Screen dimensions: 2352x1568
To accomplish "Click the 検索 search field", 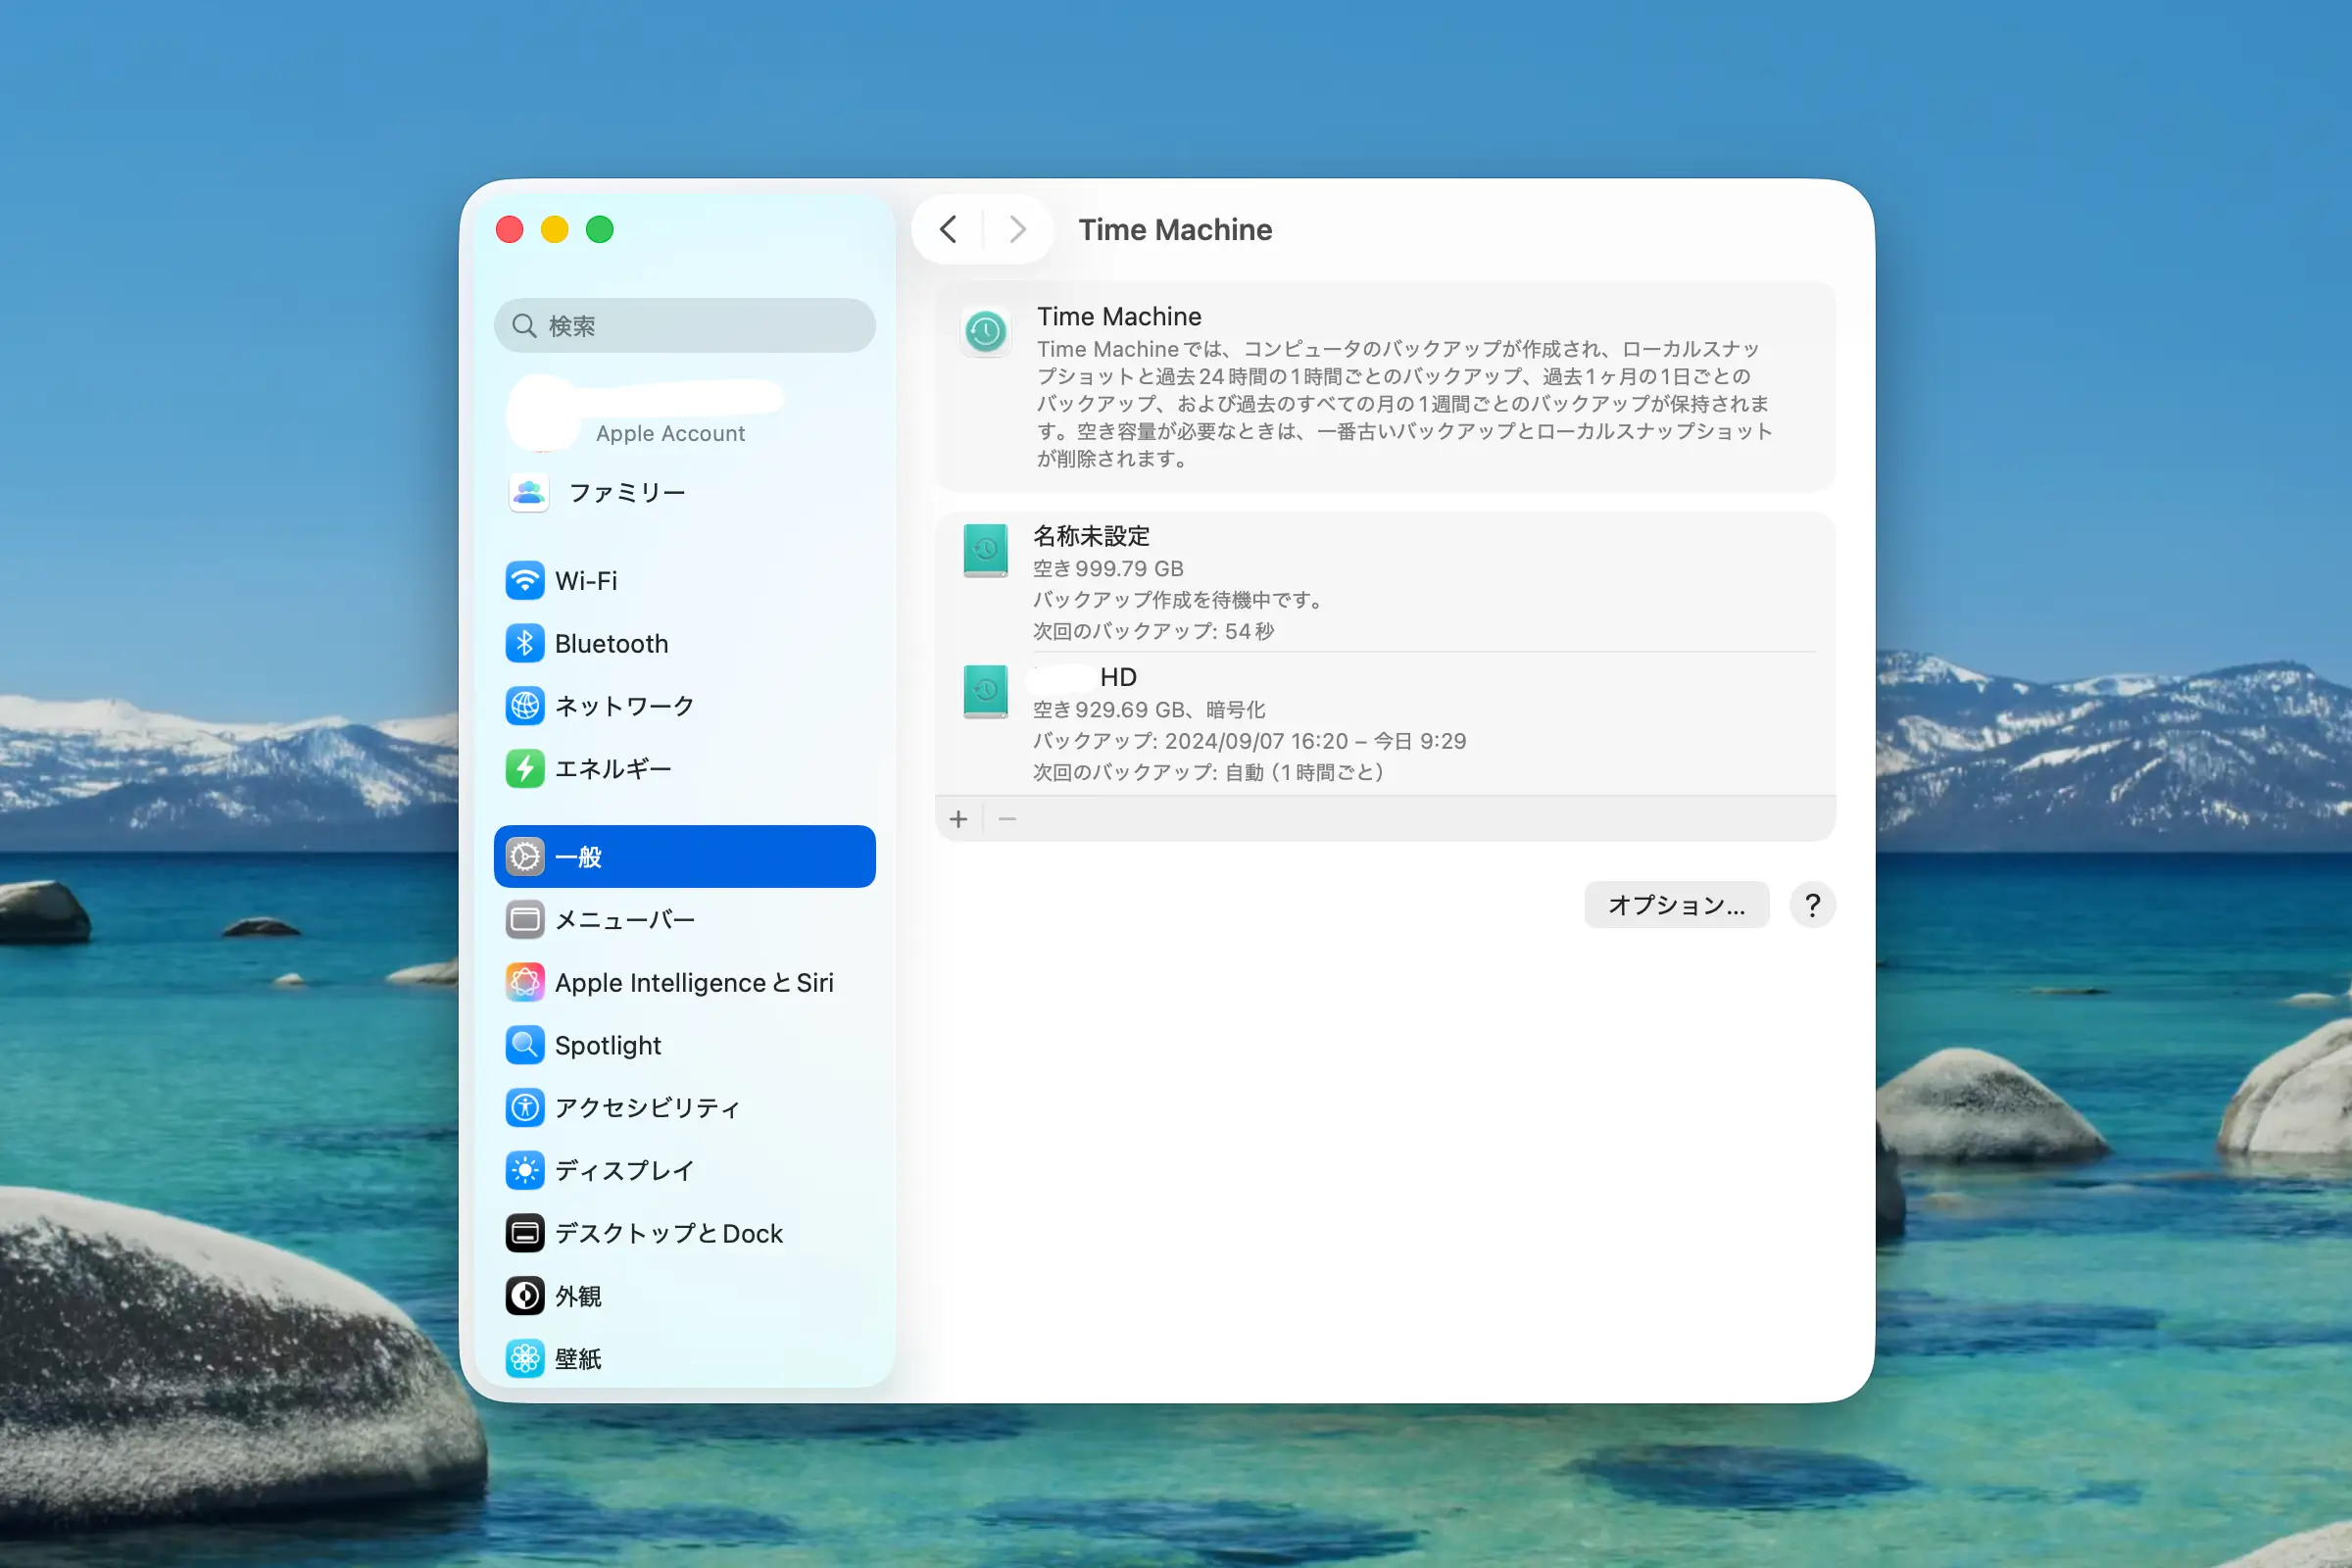I will 684,326.
